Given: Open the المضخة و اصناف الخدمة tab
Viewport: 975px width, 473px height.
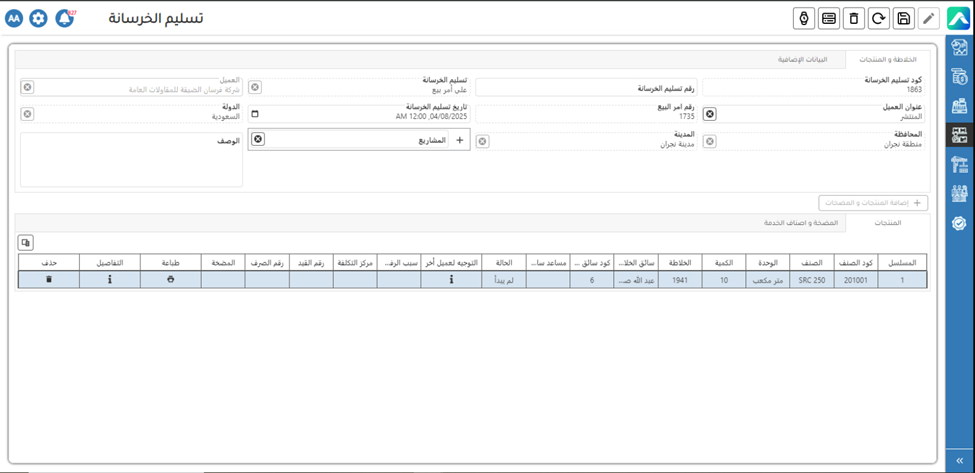Looking at the screenshot, I should point(799,222).
